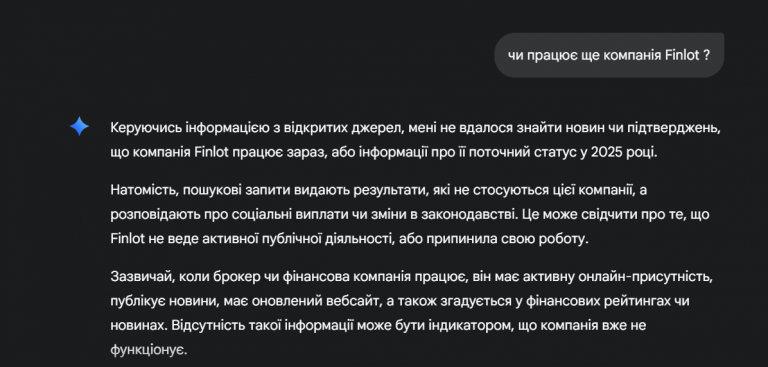Screen dimensions: 768x367
Task: Click "Зазвичай" starting the third paragraph
Action: pos(141,276)
